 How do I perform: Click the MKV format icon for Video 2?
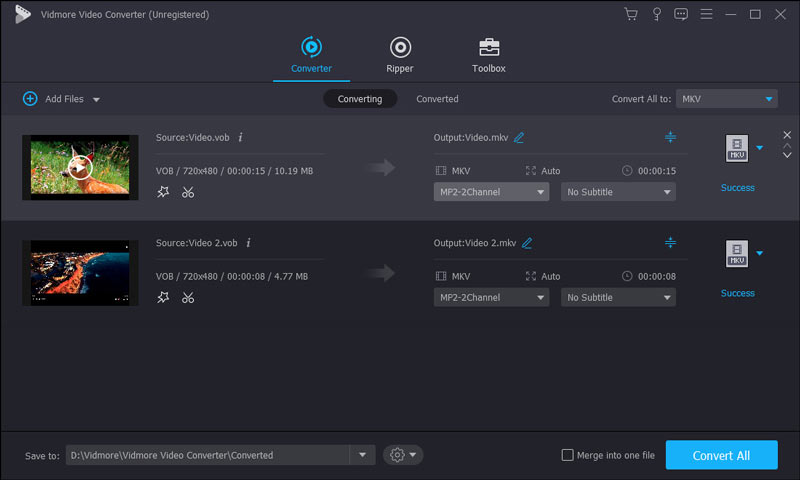736,254
